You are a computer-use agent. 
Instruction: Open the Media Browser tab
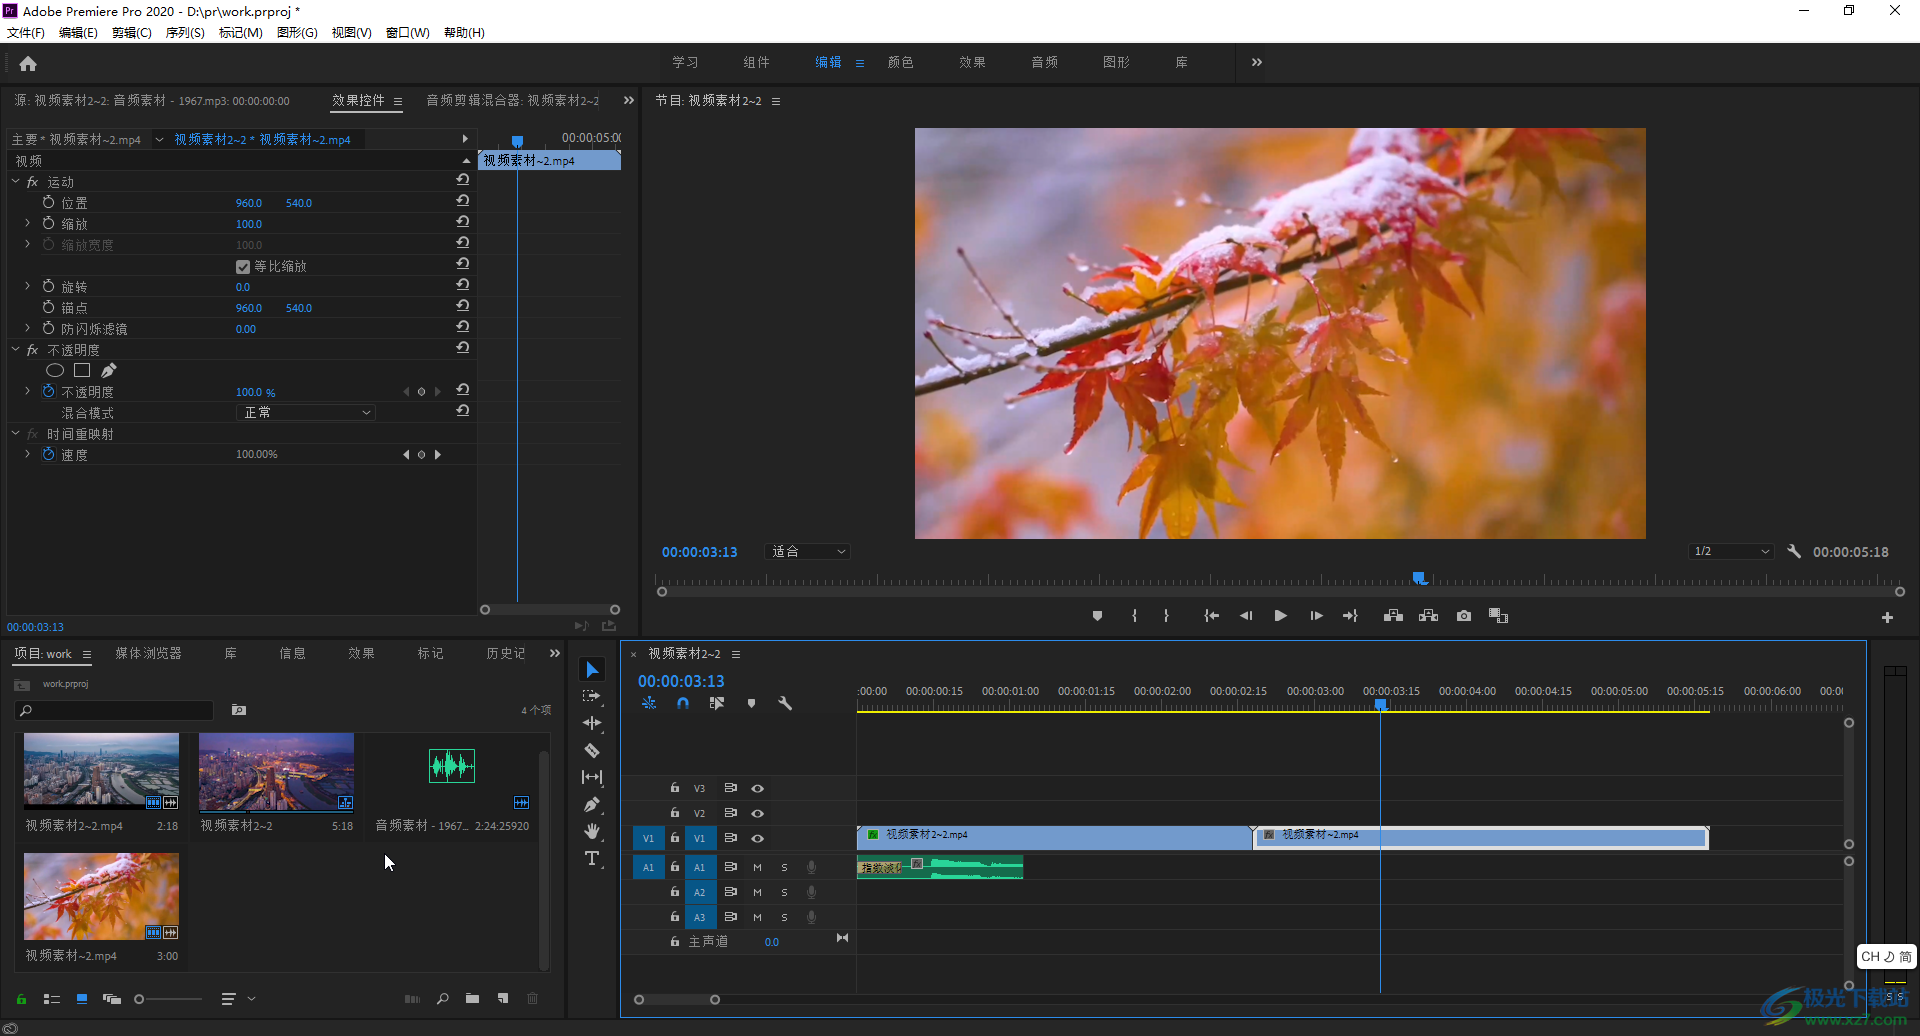(148, 653)
